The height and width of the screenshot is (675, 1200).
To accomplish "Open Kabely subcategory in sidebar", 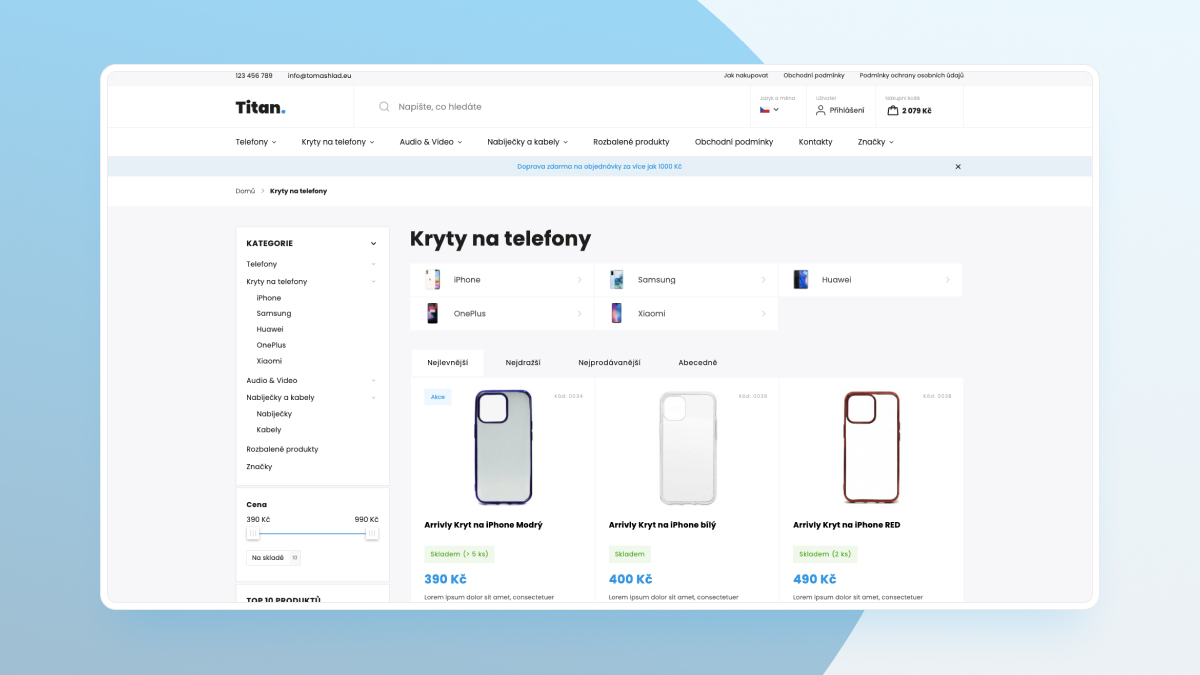I will pyautogui.click(x=269, y=430).
